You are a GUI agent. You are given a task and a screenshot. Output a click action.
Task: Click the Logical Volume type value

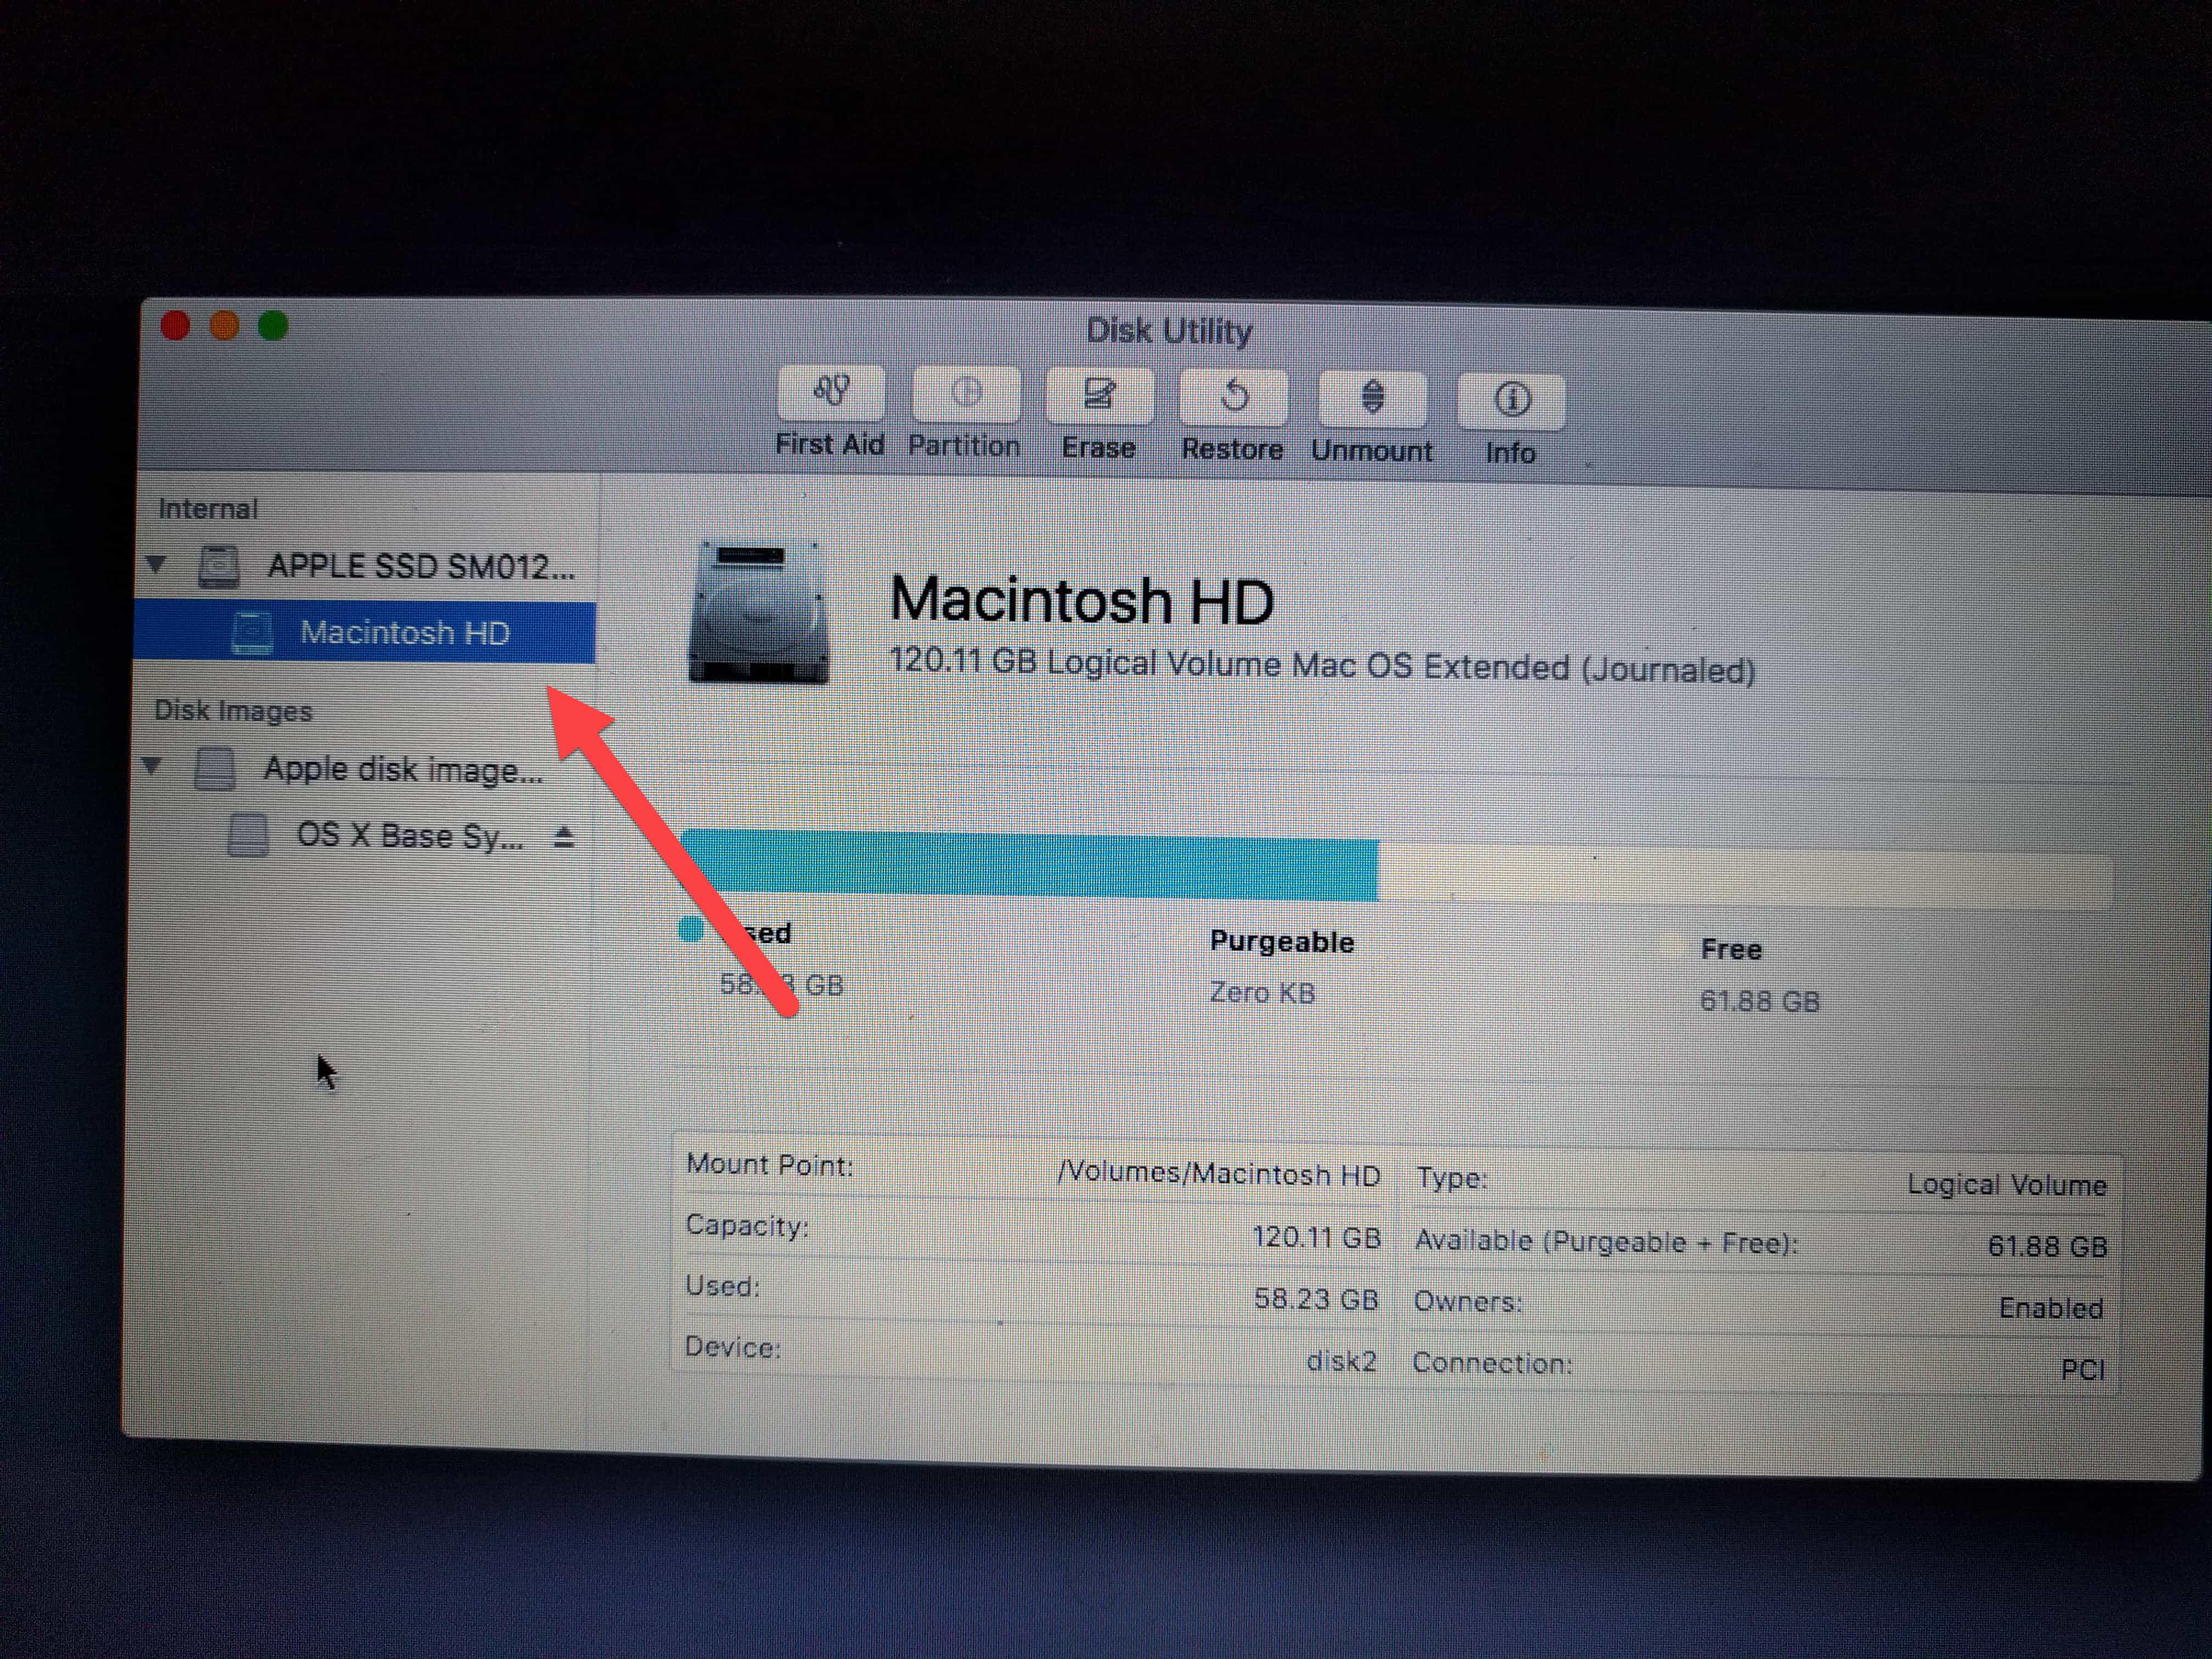[2007, 1185]
